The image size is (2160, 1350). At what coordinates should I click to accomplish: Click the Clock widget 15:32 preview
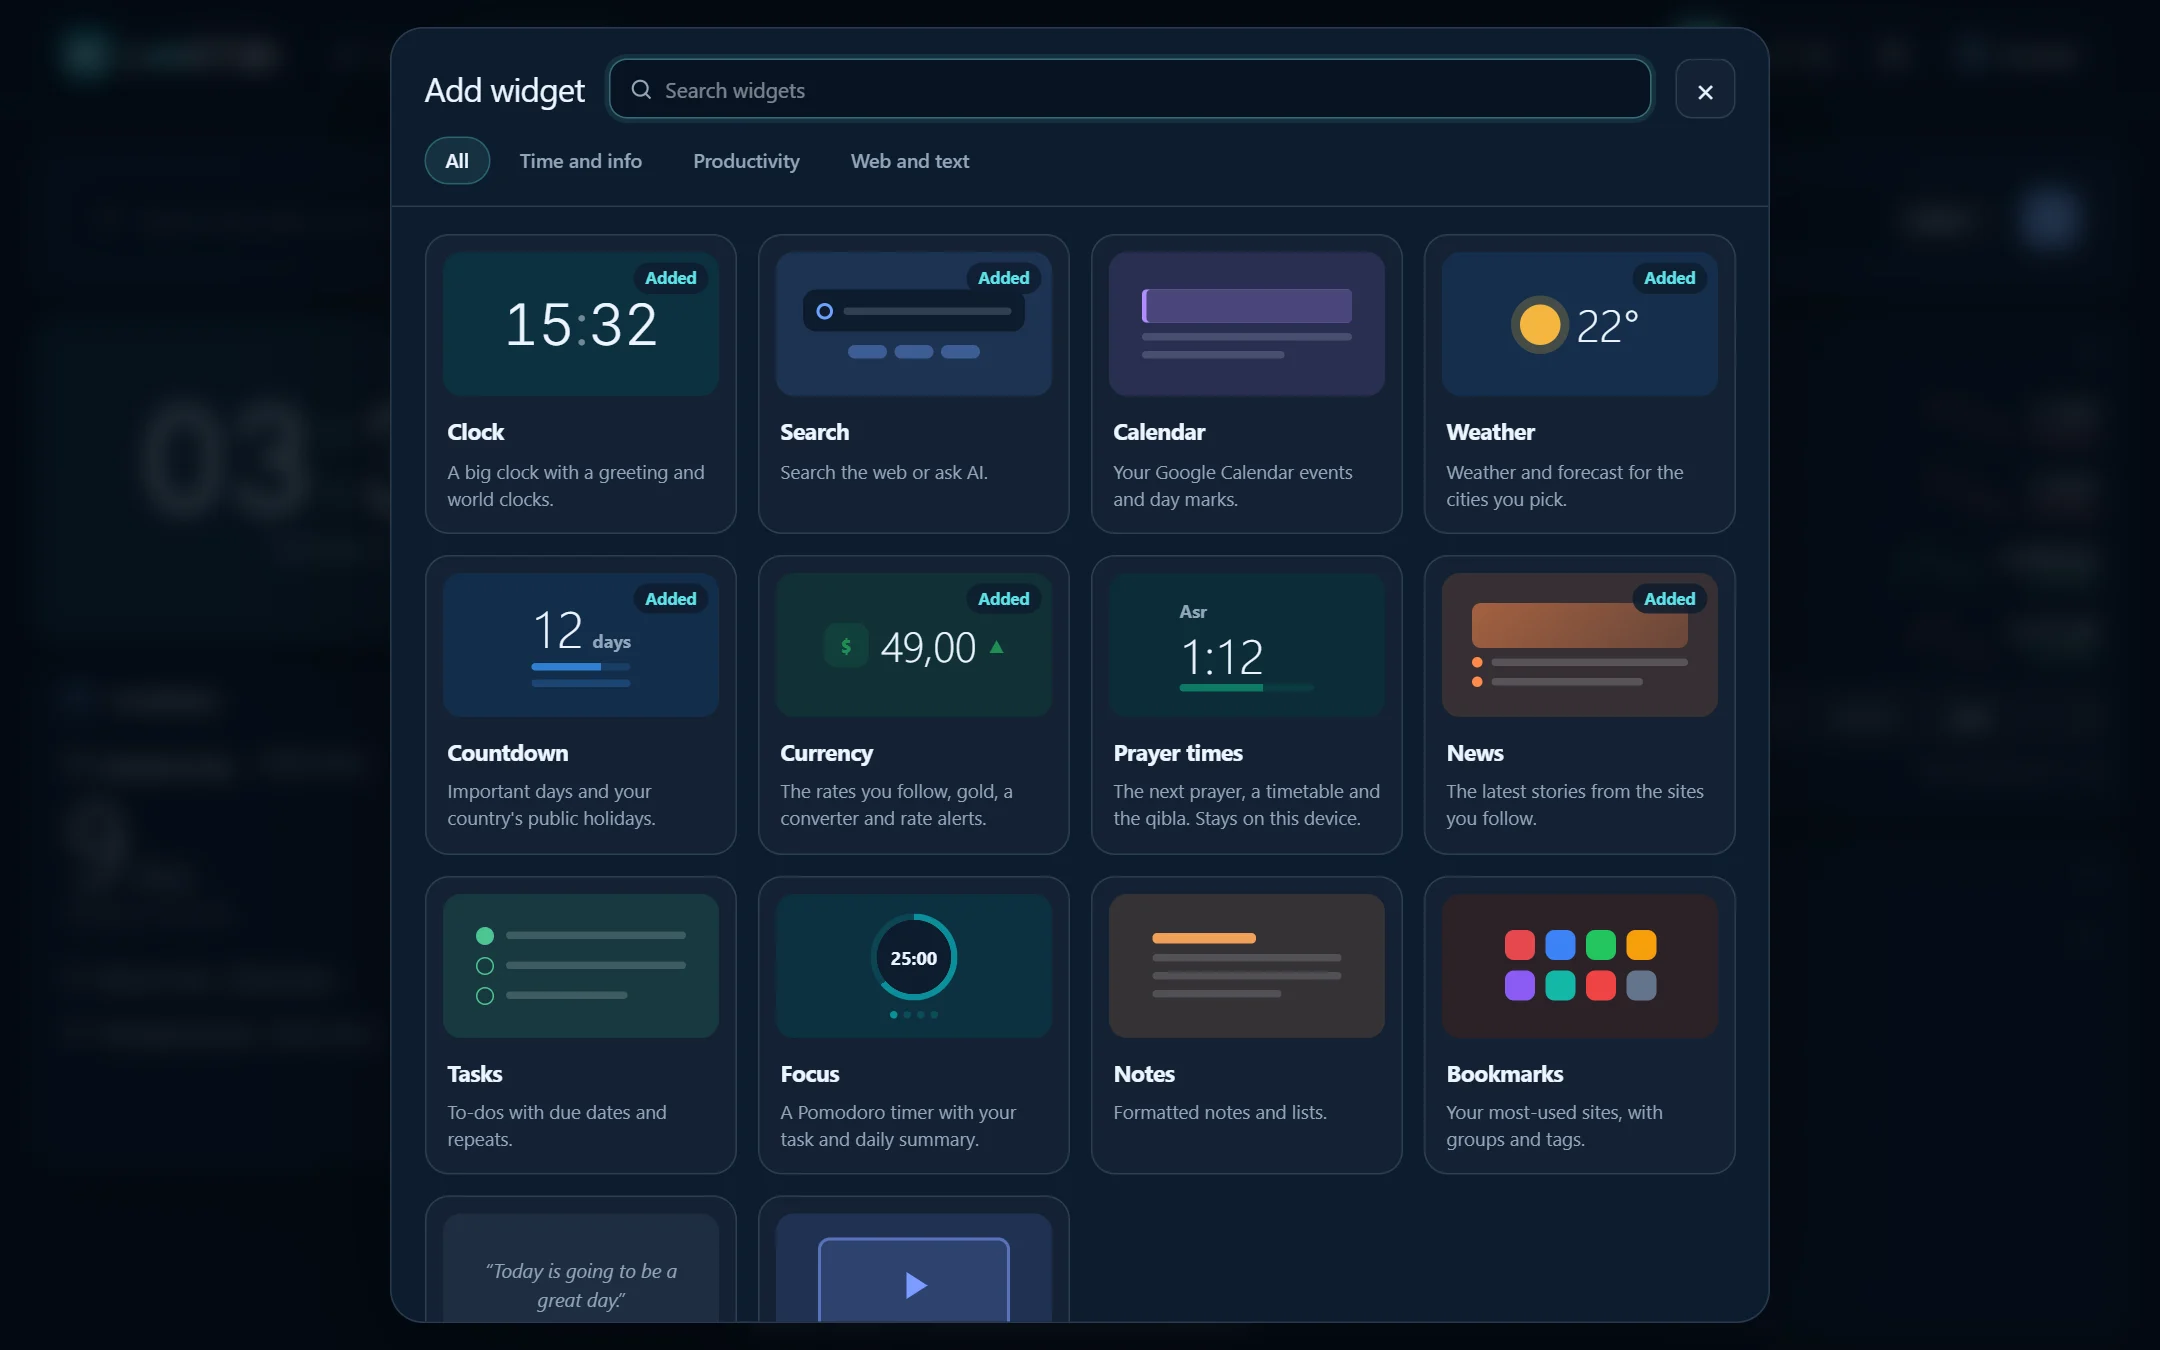[x=581, y=324]
